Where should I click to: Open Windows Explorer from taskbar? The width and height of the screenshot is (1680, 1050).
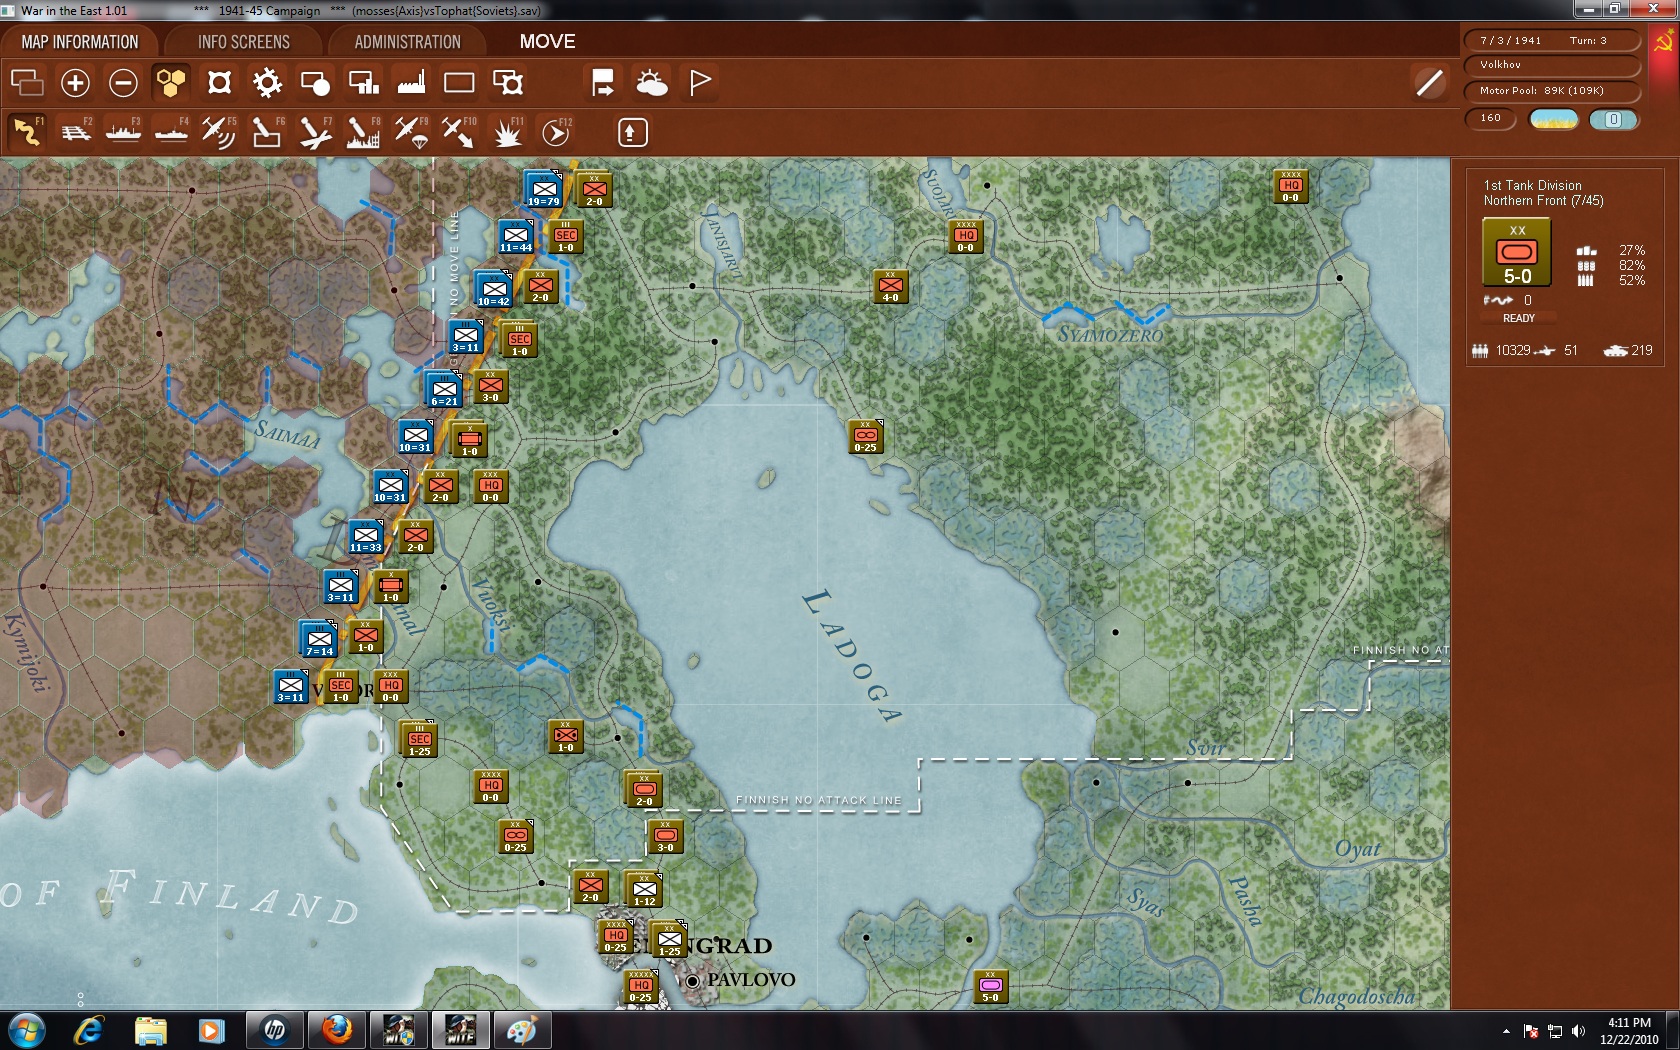[150, 1030]
